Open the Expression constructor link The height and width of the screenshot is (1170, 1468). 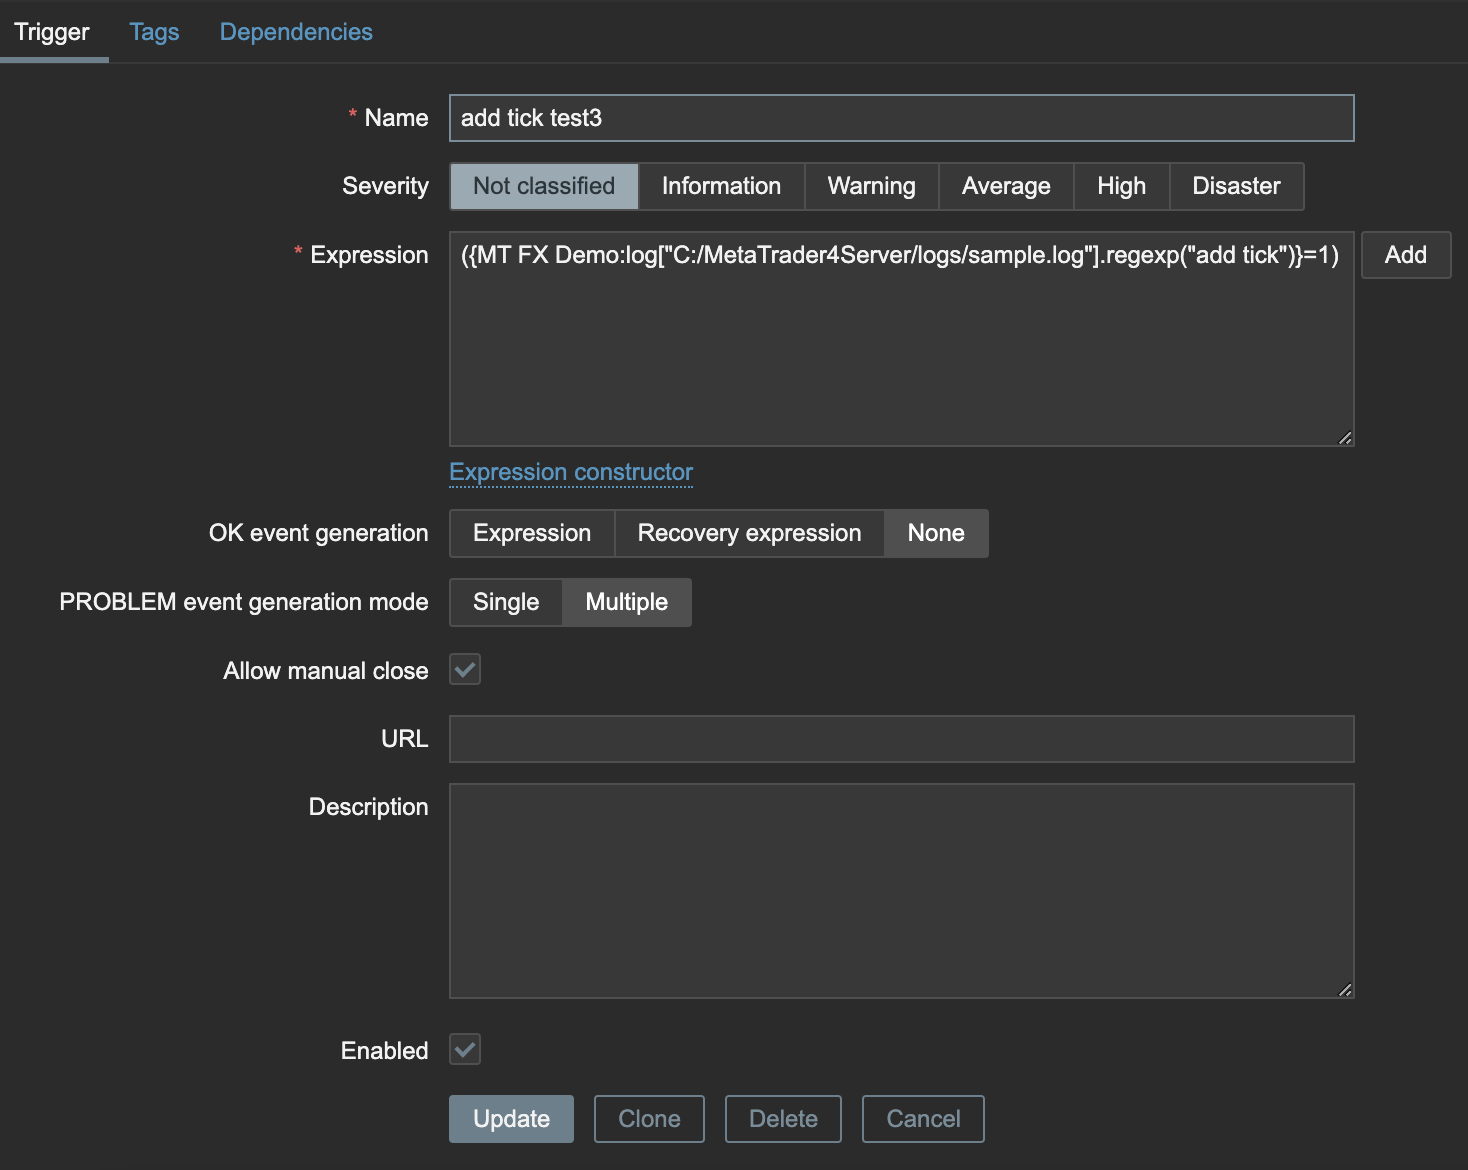pos(571,472)
